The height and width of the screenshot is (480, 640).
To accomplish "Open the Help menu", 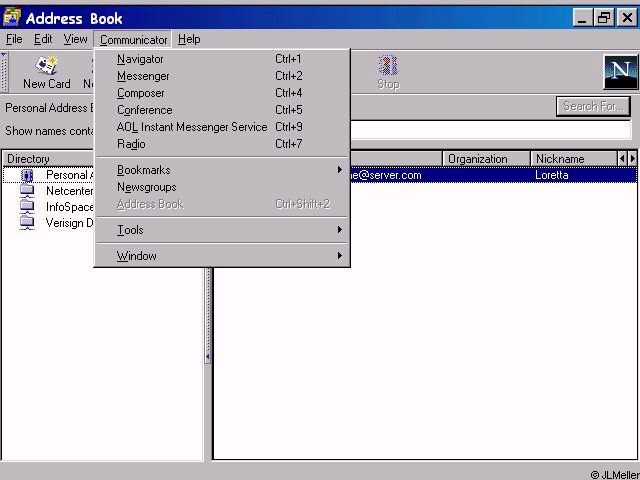I will pos(189,39).
